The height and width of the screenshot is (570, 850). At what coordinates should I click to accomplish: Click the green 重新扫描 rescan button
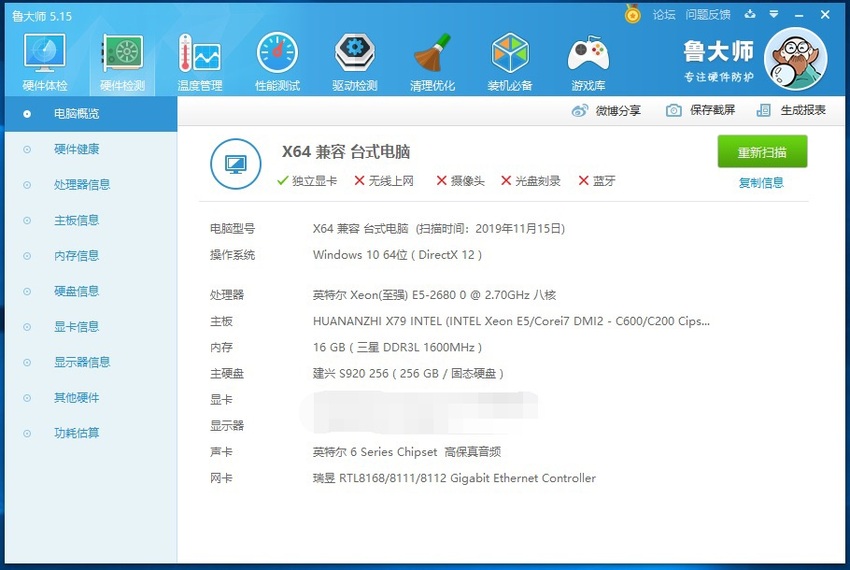point(762,152)
